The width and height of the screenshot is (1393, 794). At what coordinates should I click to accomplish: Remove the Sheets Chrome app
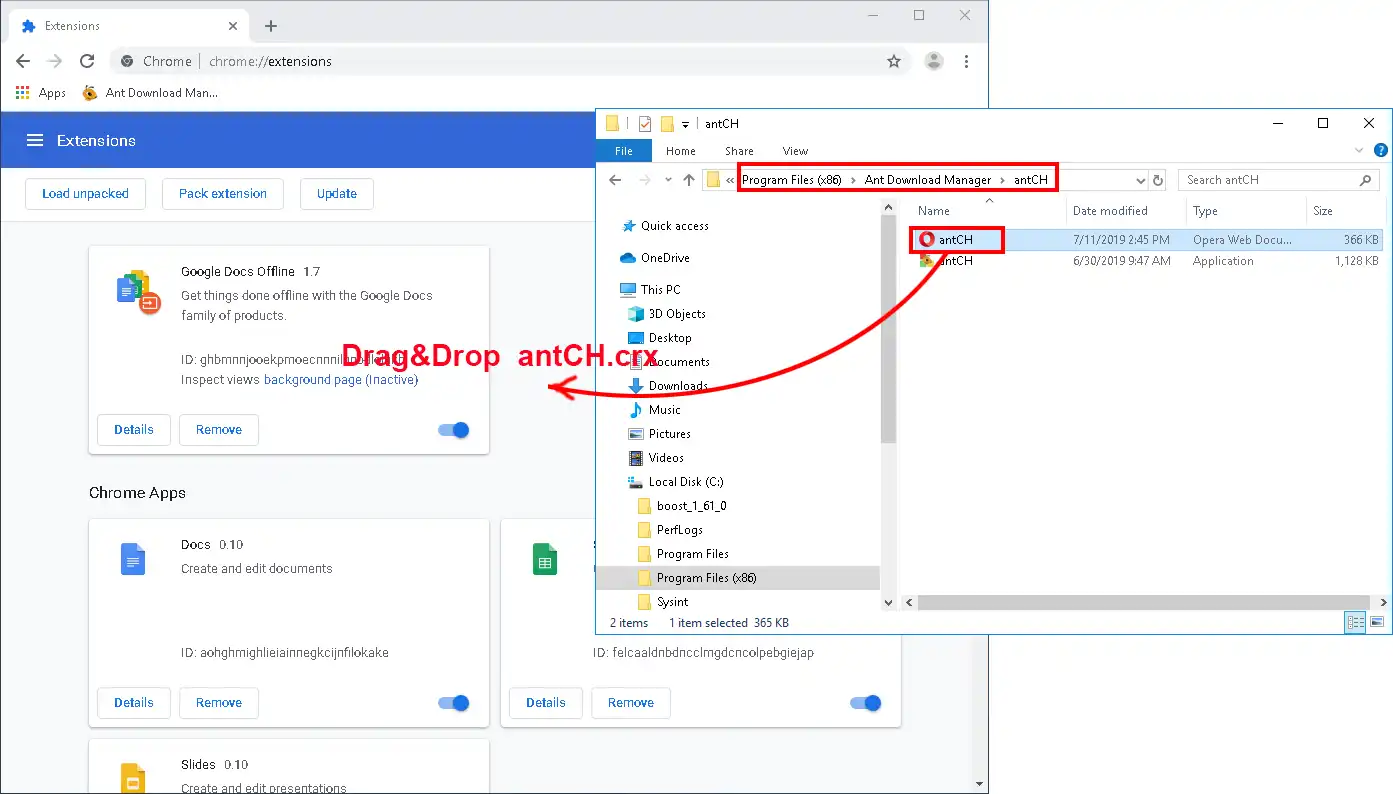631,703
